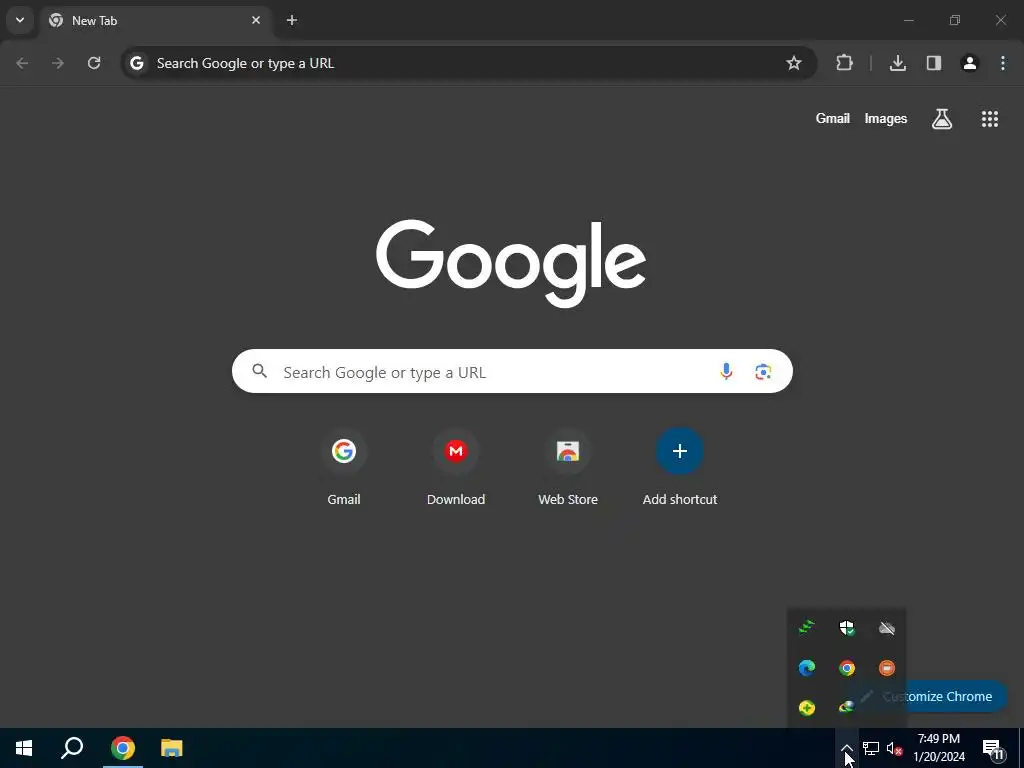The height and width of the screenshot is (768, 1024).
Task: Open the Google apps grid
Action: (990, 118)
